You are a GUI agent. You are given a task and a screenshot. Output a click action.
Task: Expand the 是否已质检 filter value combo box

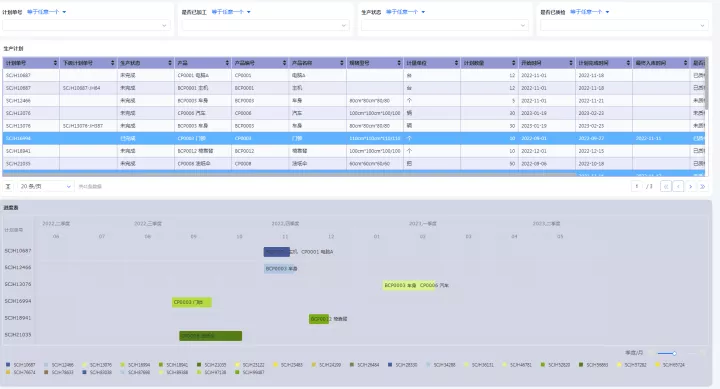point(624,25)
